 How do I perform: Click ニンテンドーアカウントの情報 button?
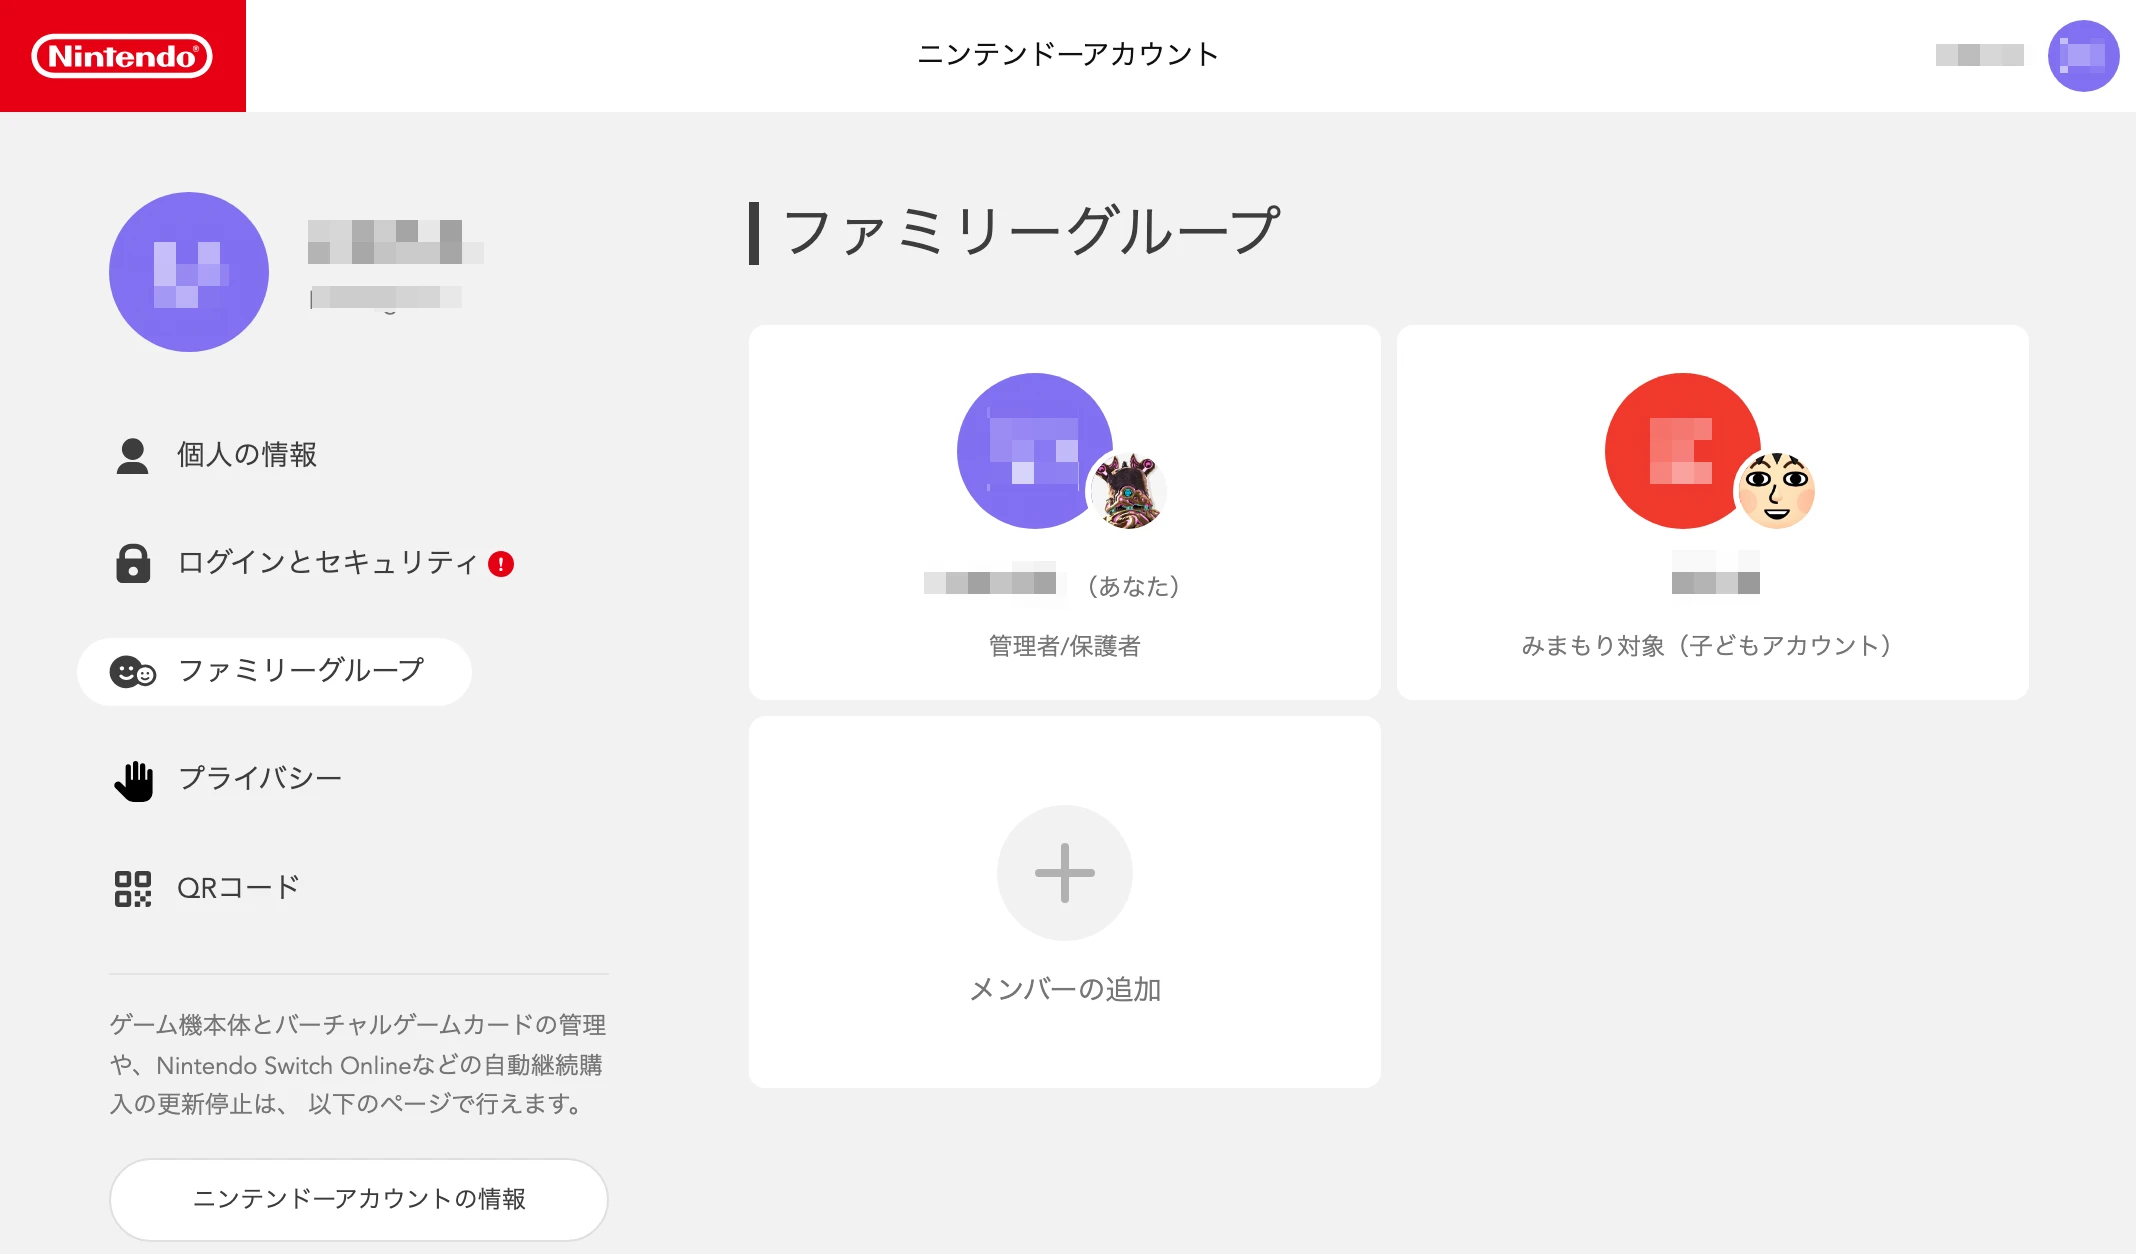click(359, 1199)
